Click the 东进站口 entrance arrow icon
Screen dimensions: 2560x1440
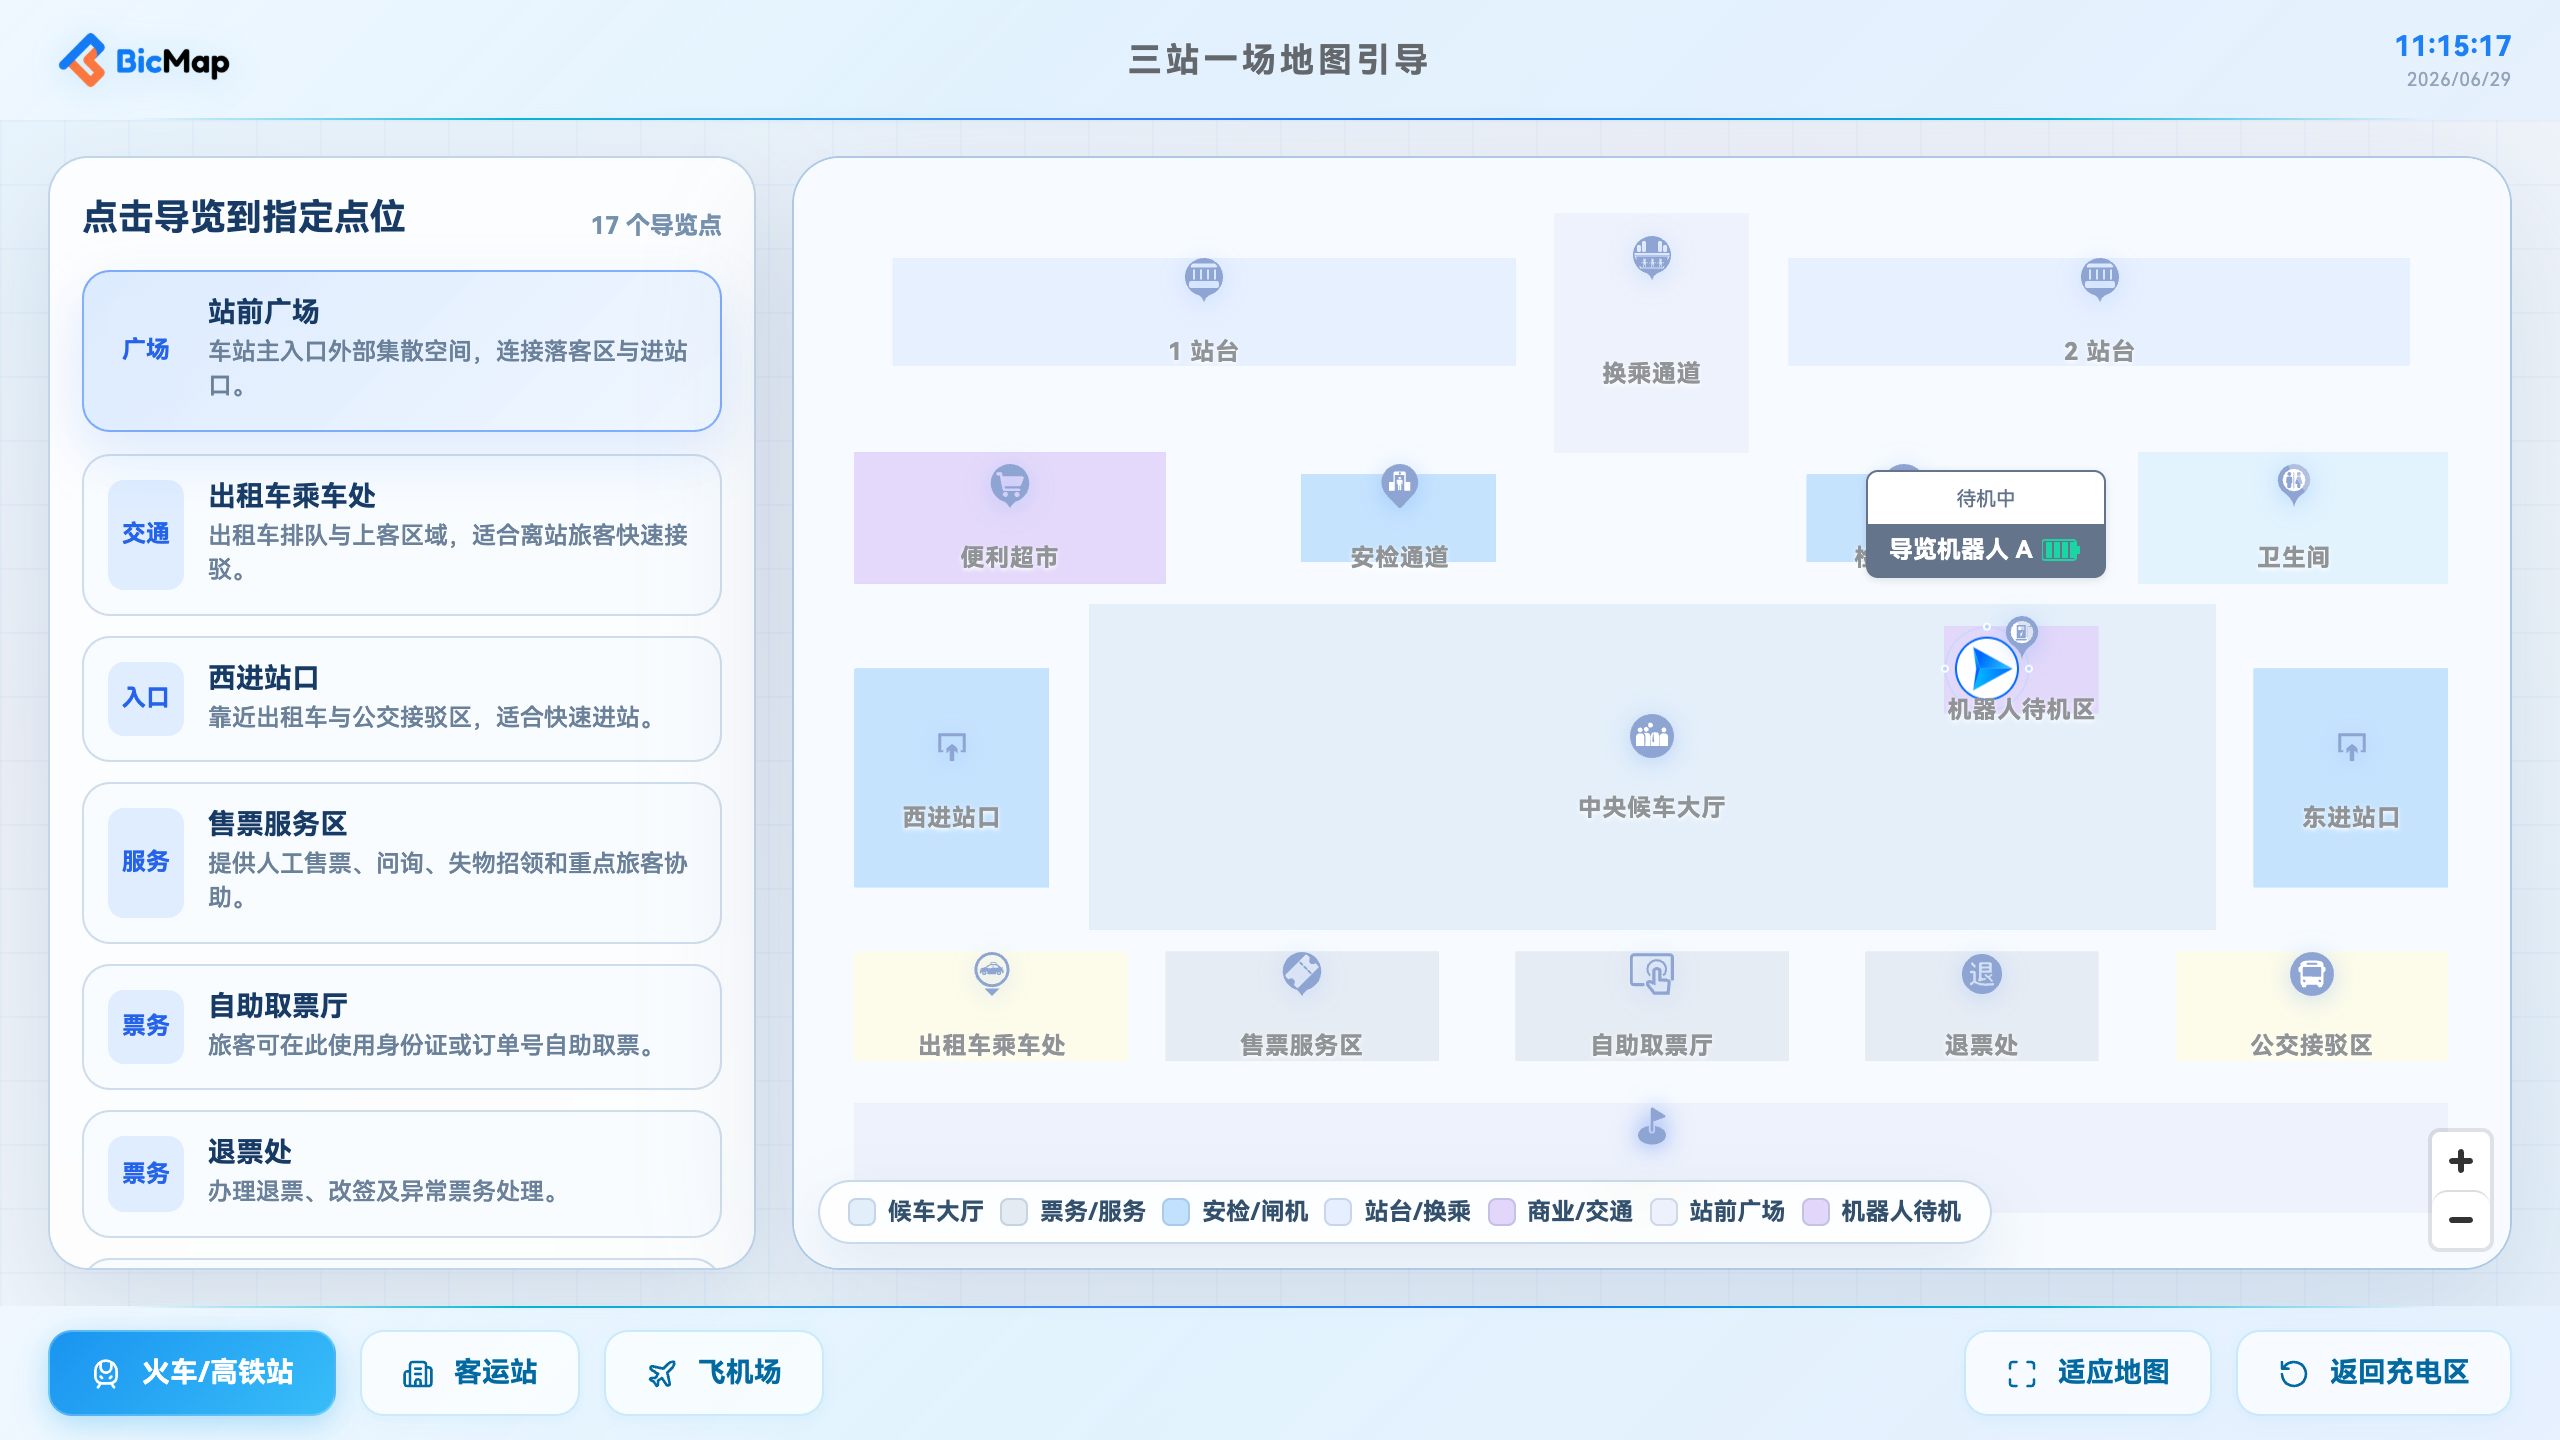[2351, 747]
